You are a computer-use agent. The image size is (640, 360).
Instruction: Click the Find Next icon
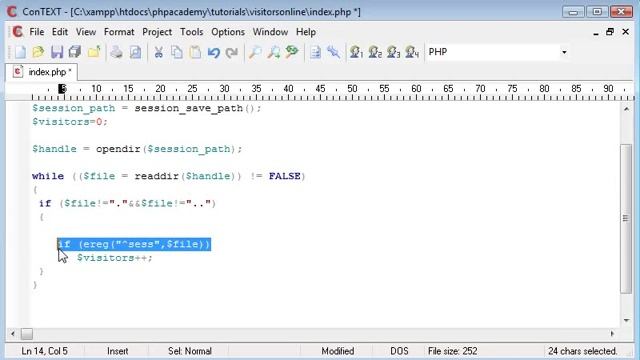pos(273,52)
